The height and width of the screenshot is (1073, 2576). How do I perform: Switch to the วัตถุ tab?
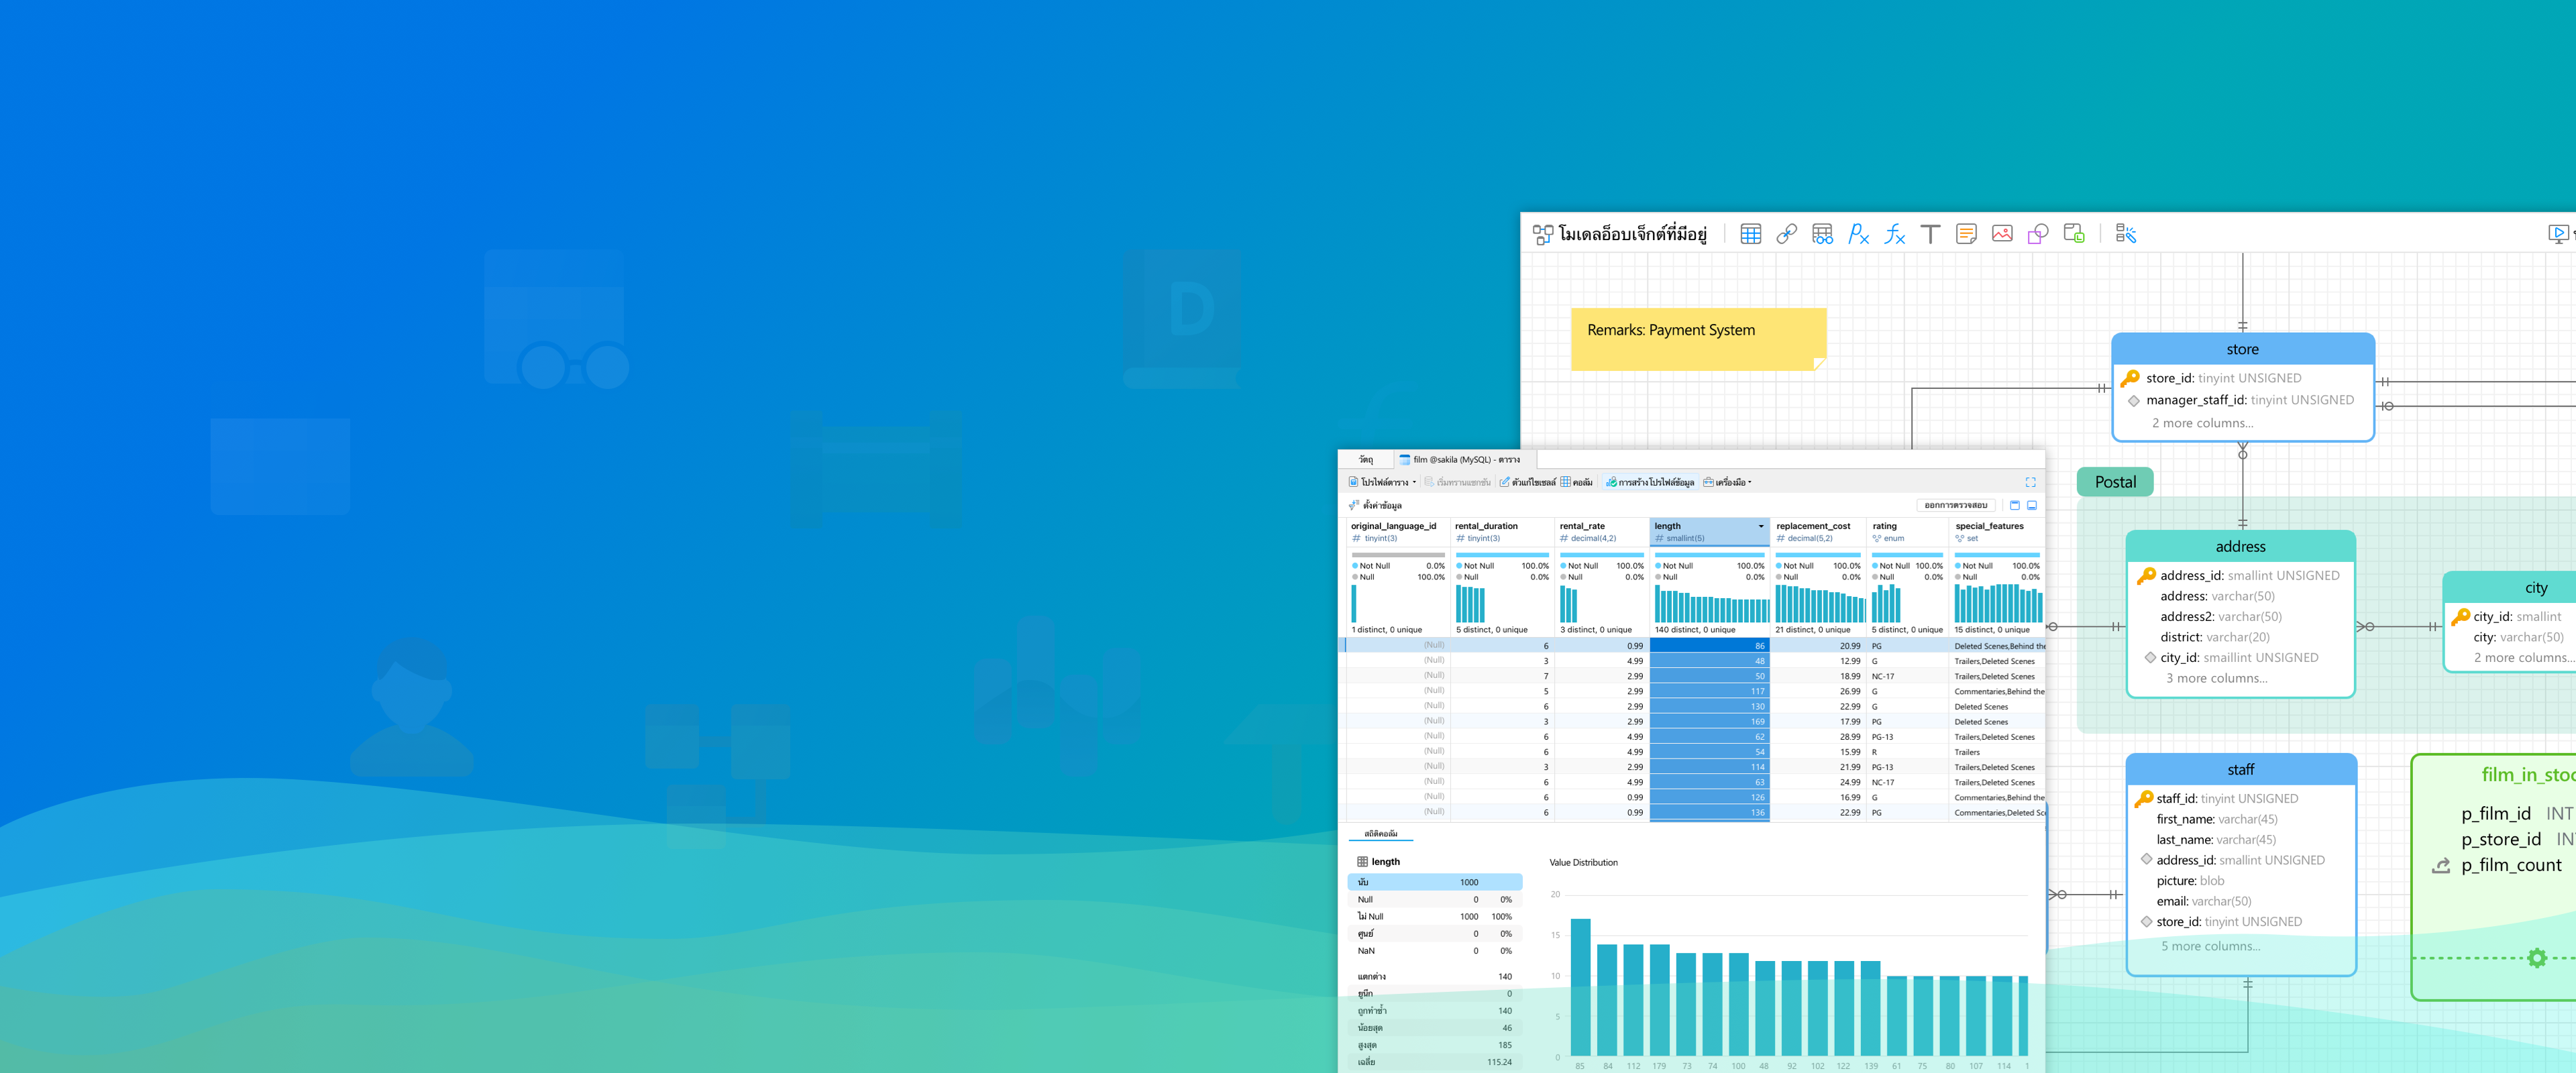[1366, 460]
